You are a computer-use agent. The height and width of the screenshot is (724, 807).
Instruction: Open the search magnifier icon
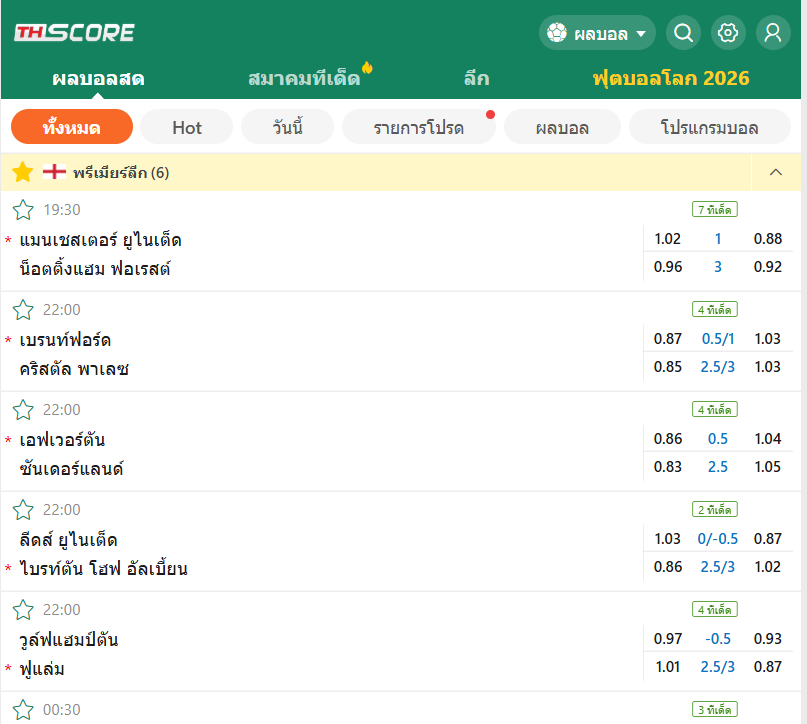683,33
